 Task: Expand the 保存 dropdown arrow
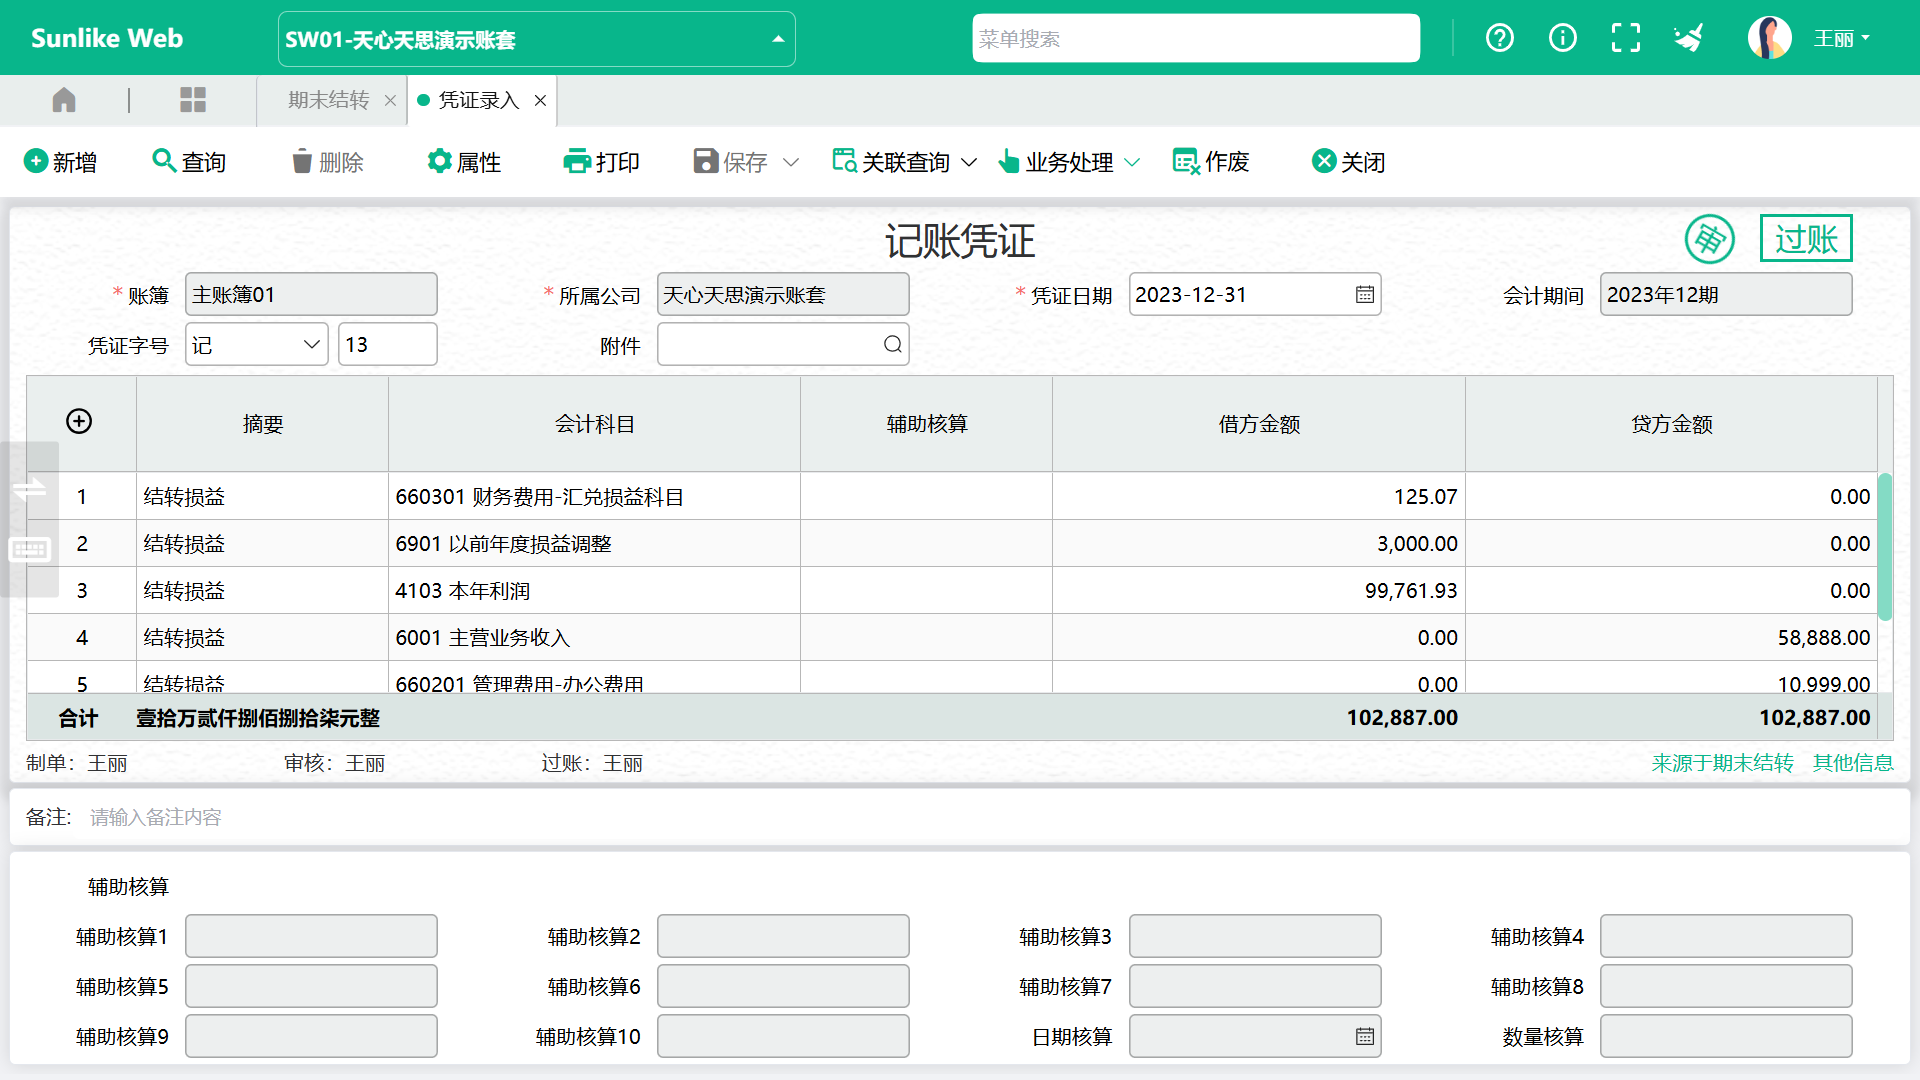(791, 162)
